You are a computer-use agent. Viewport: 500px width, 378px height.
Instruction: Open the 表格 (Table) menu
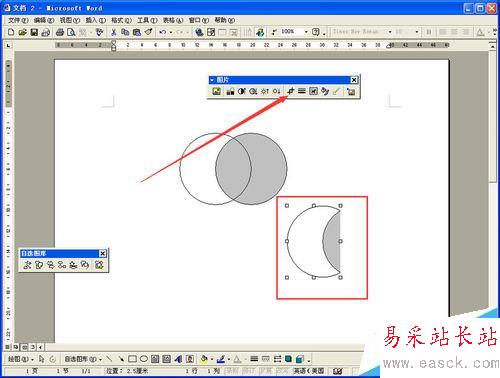173,20
